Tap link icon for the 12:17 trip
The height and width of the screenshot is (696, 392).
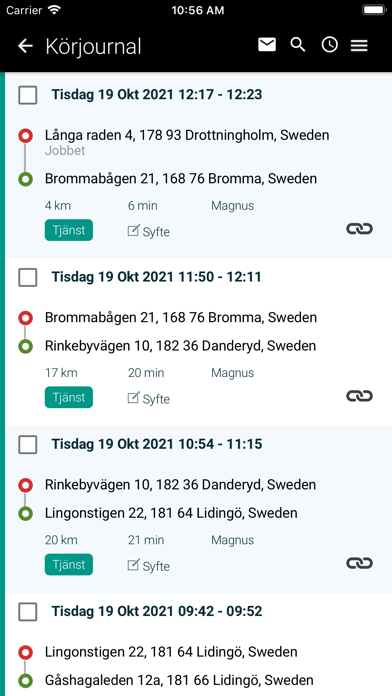(x=359, y=229)
